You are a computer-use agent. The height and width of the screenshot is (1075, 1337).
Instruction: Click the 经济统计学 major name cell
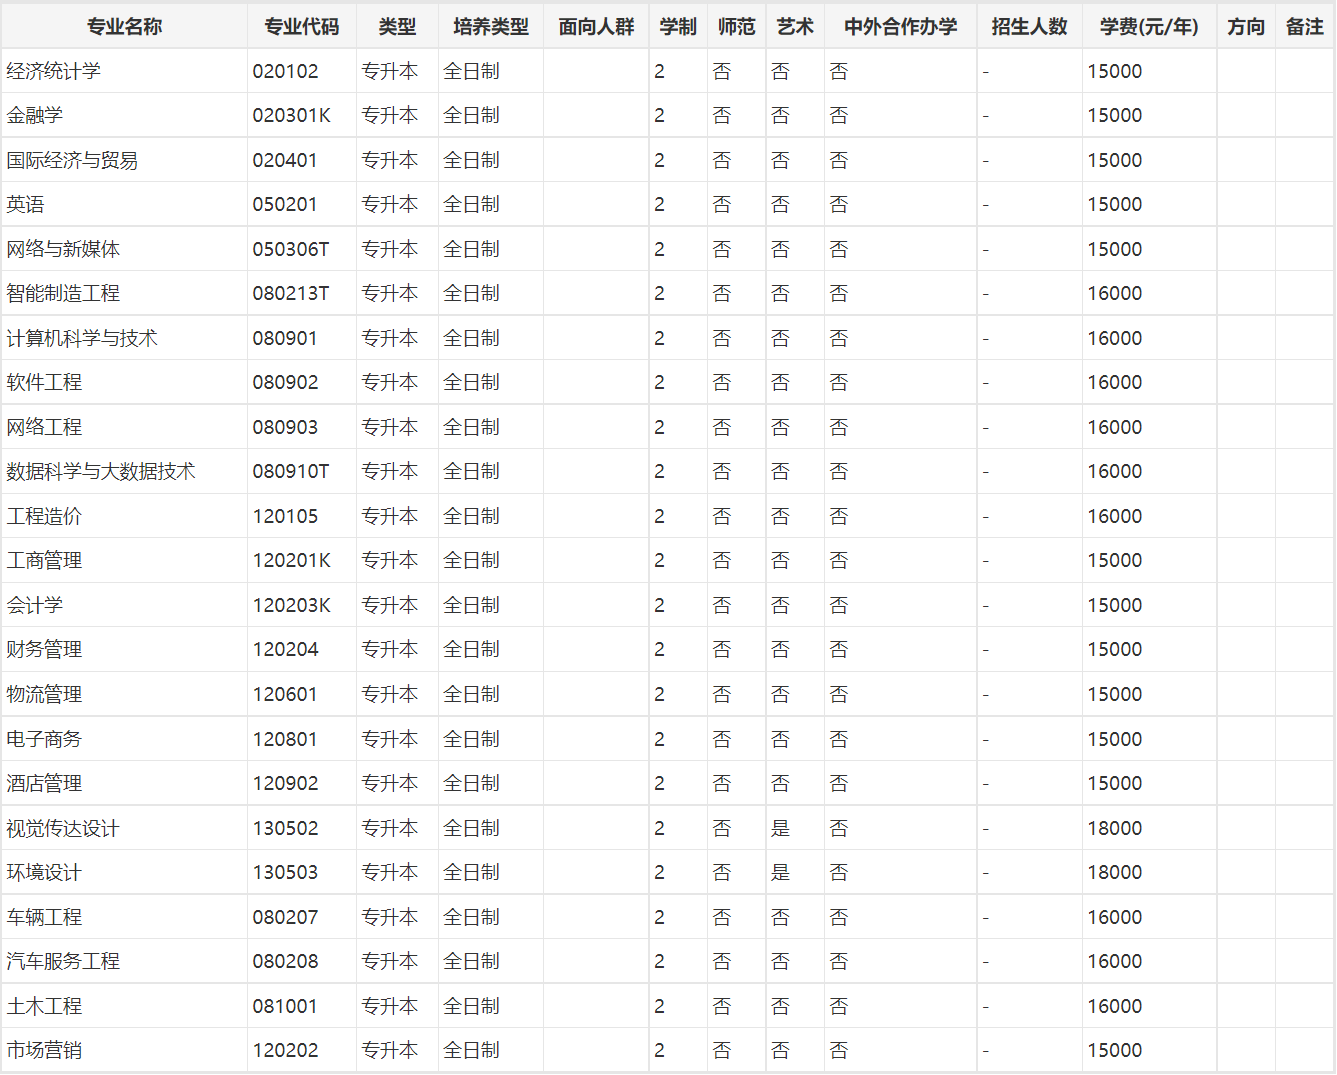point(54,72)
